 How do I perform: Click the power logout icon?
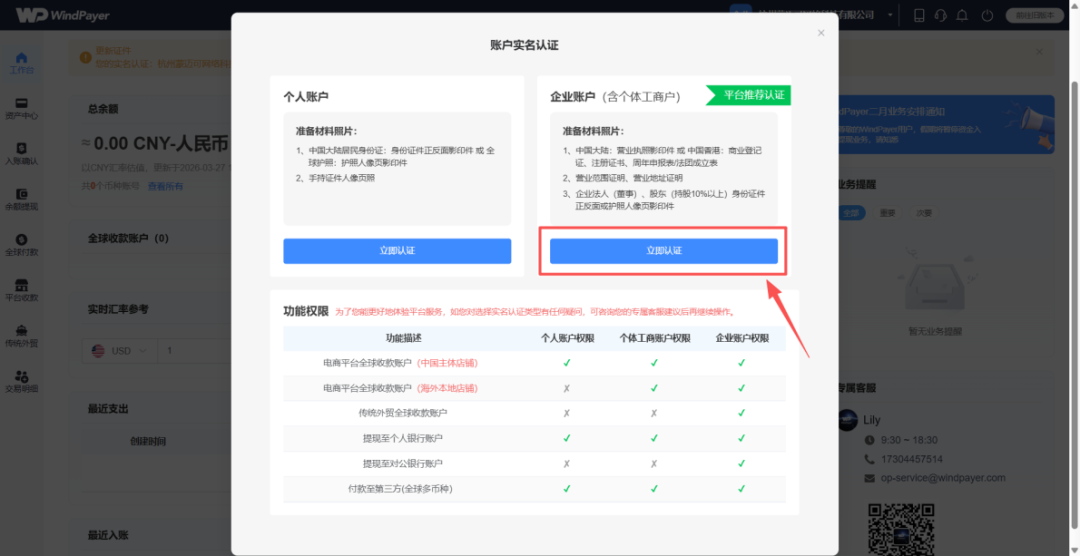pos(987,15)
